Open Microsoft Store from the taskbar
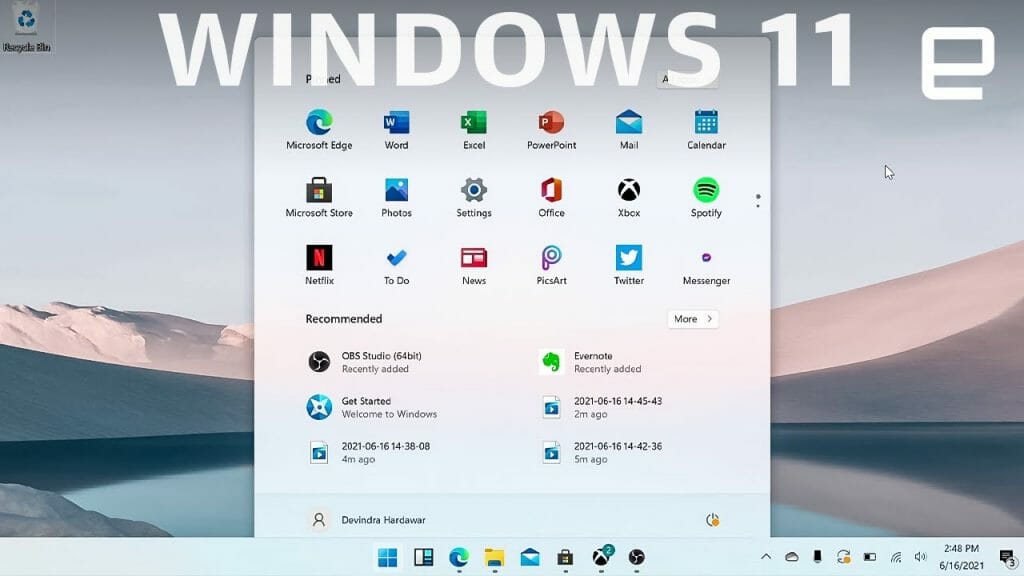1024x576 pixels. pyautogui.click(x=565, y=557)
